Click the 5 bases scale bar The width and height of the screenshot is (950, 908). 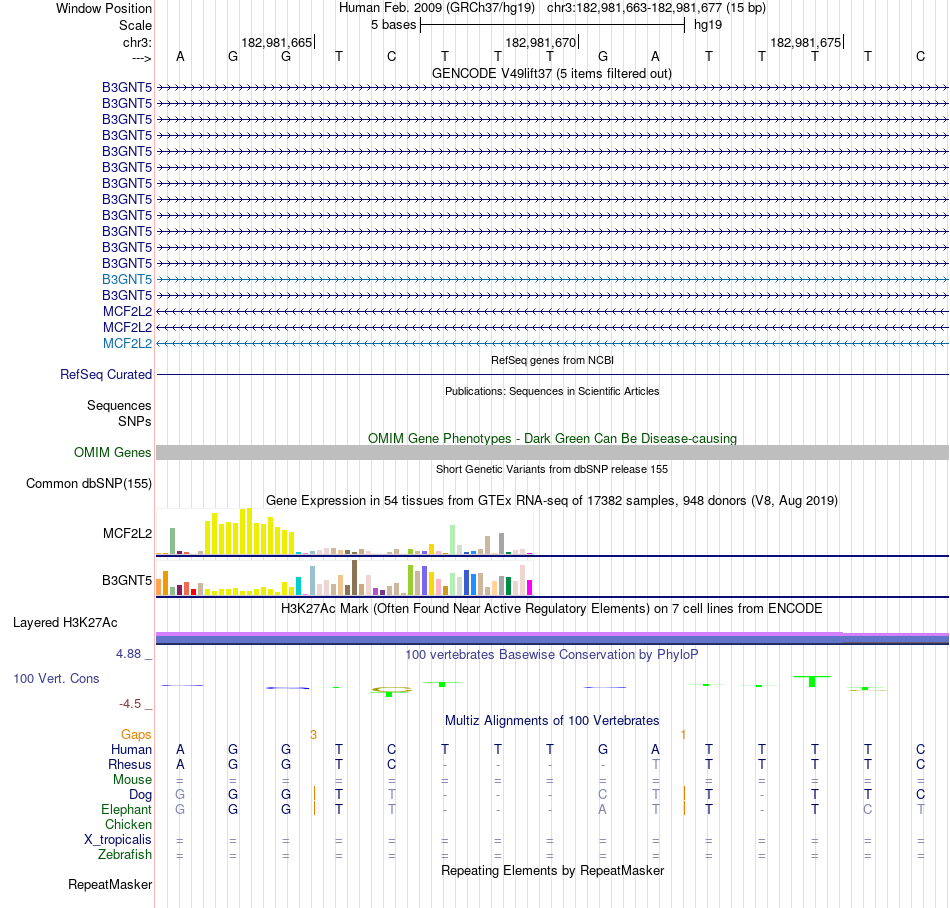552,25
